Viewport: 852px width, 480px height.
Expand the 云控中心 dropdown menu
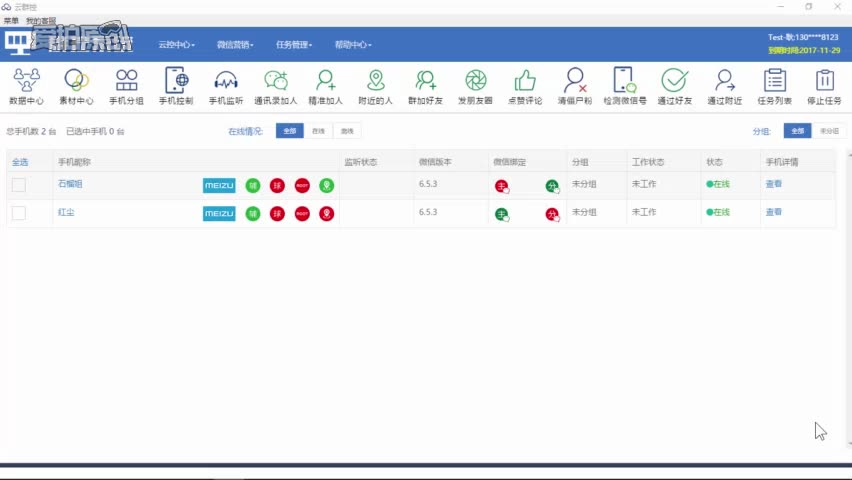177,45
